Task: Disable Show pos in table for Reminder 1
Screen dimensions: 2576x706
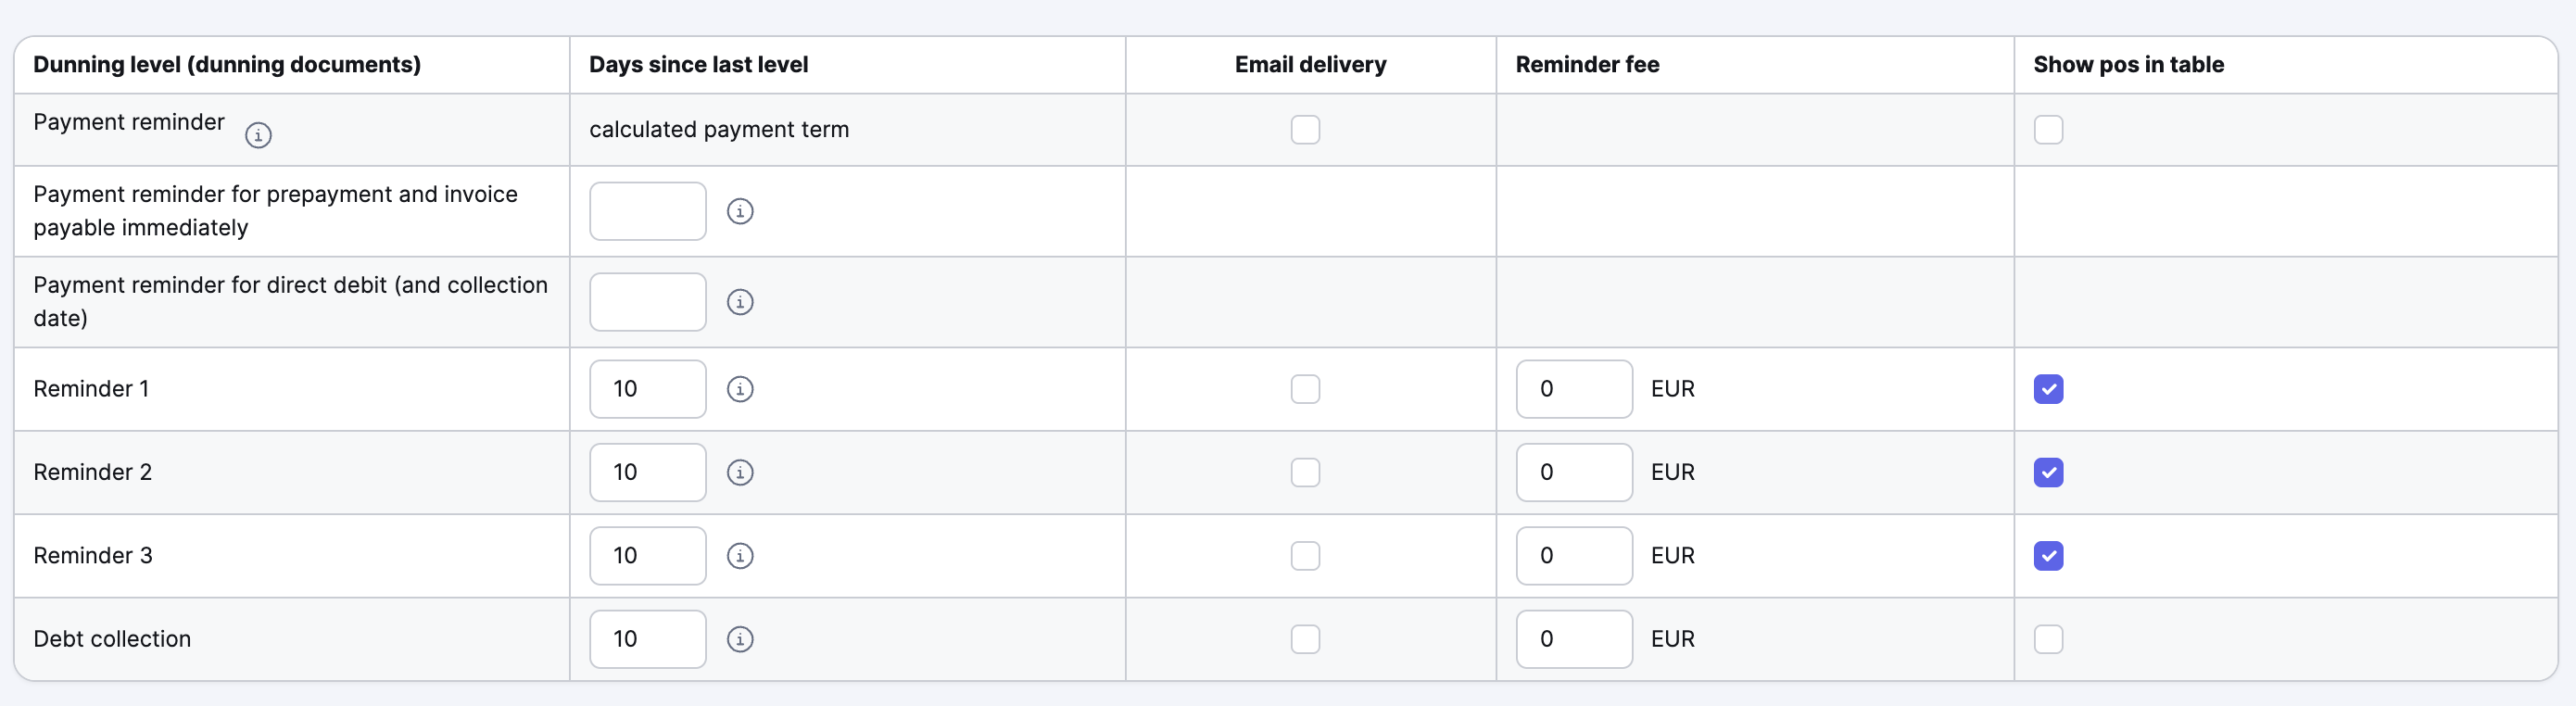Action: coord(2048,389)
